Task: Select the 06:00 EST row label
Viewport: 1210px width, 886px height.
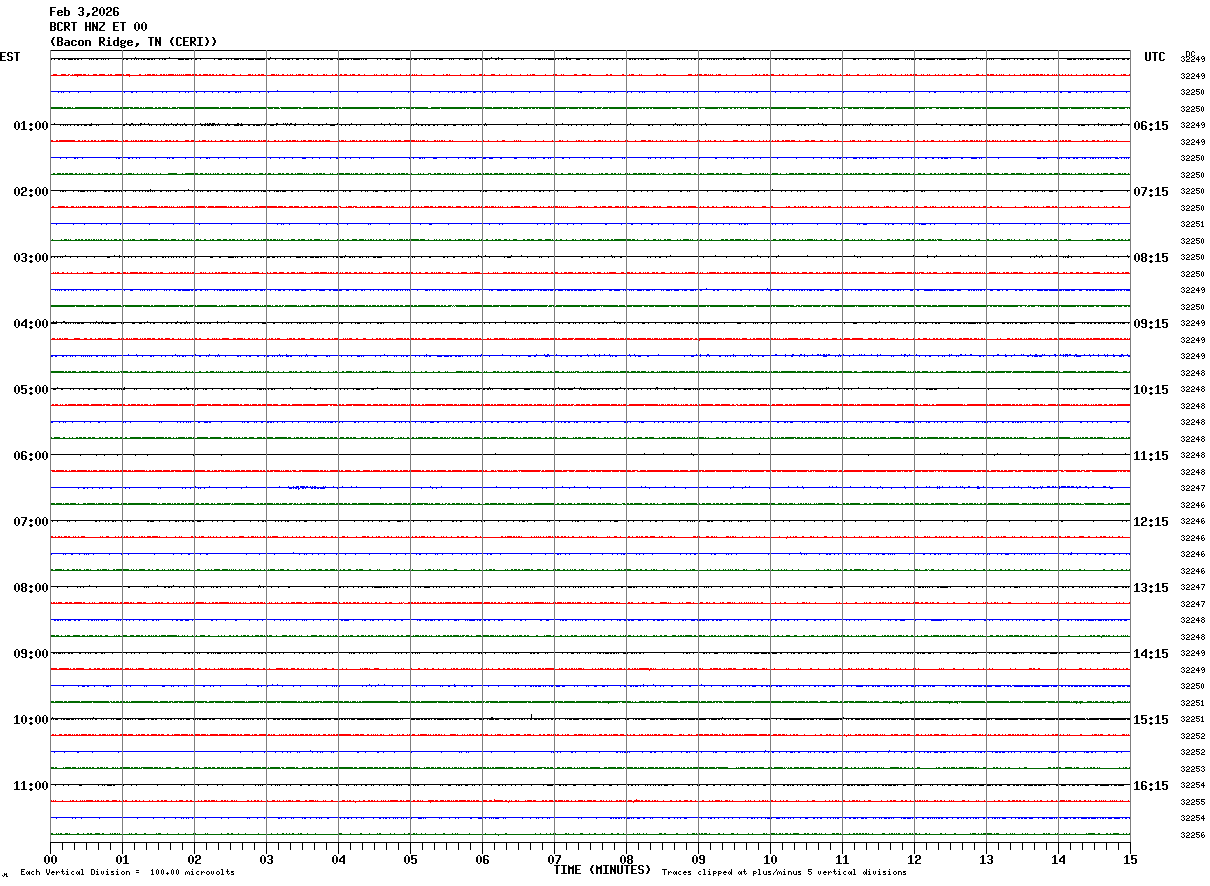Action: click(31, 456)
